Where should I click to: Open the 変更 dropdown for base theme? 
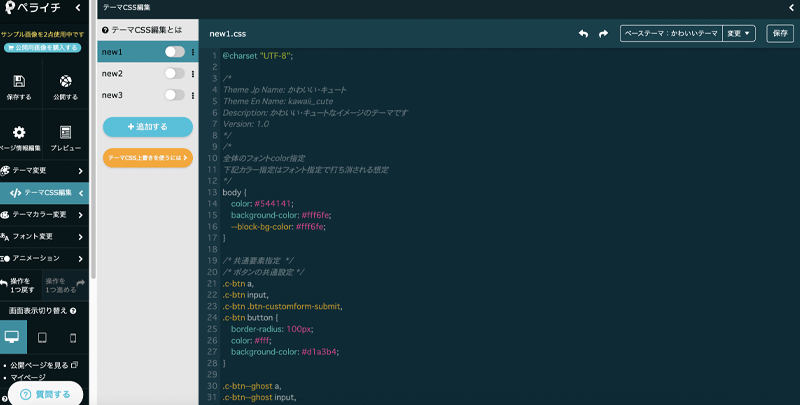click(x=739, y=33)
